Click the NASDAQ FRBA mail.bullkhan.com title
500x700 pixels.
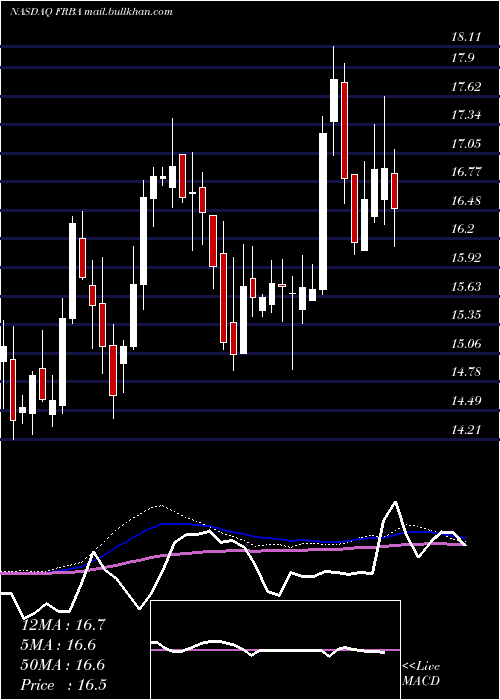coord(91,12)
